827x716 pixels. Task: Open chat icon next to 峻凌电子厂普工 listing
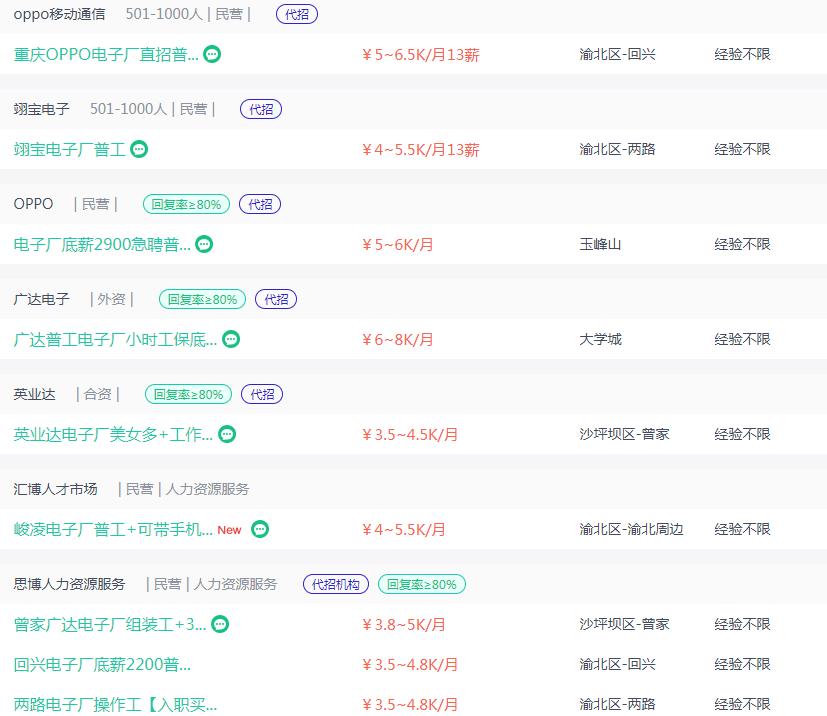coord(260,529)
